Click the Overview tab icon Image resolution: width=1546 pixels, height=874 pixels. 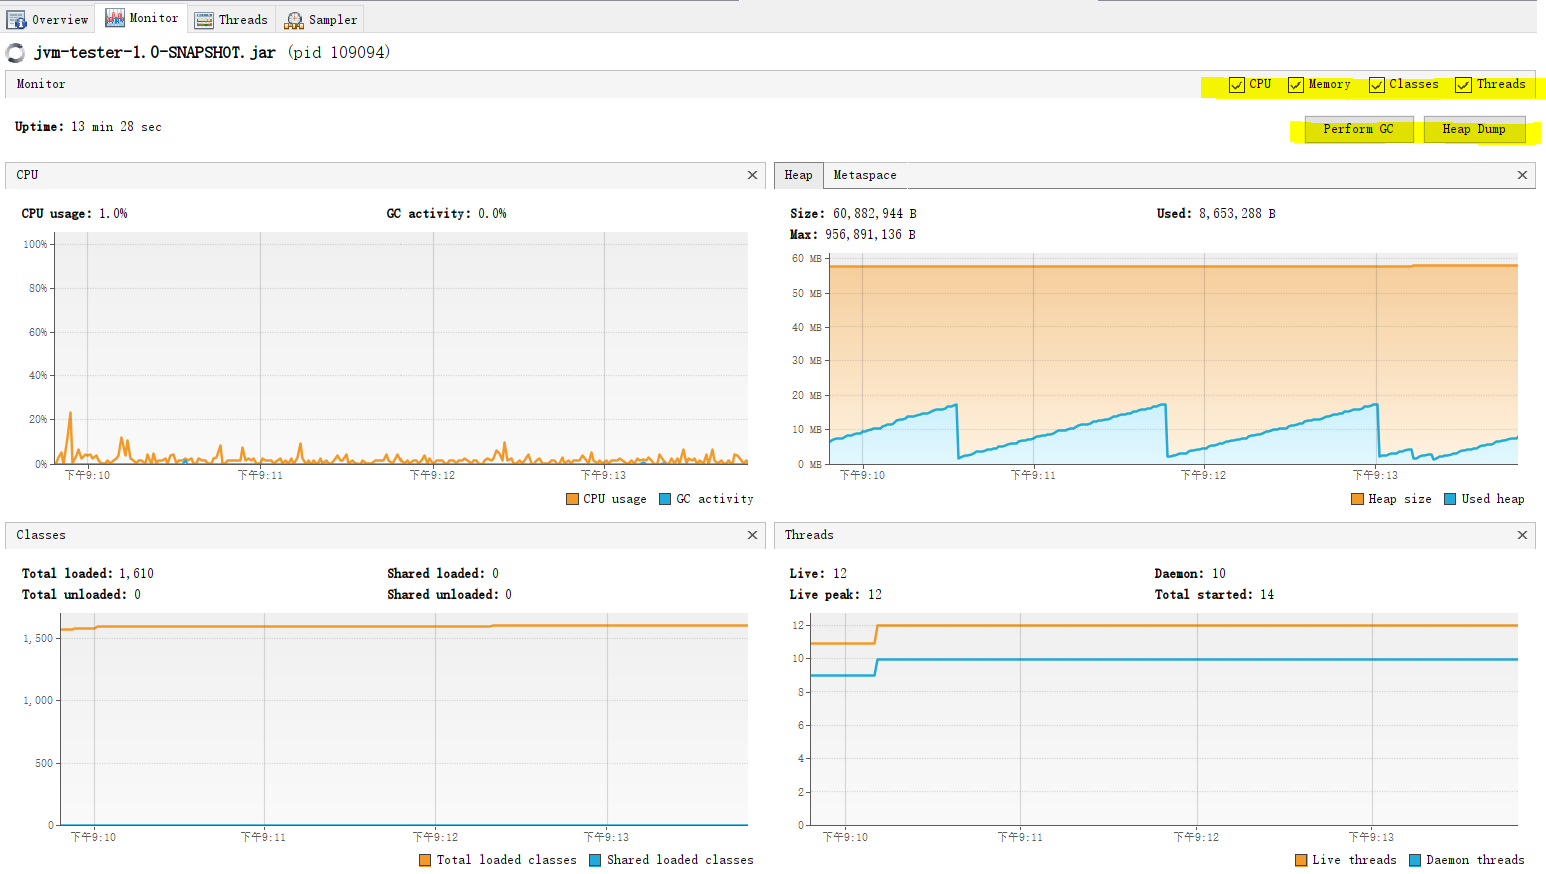click(x=17, y=20)
